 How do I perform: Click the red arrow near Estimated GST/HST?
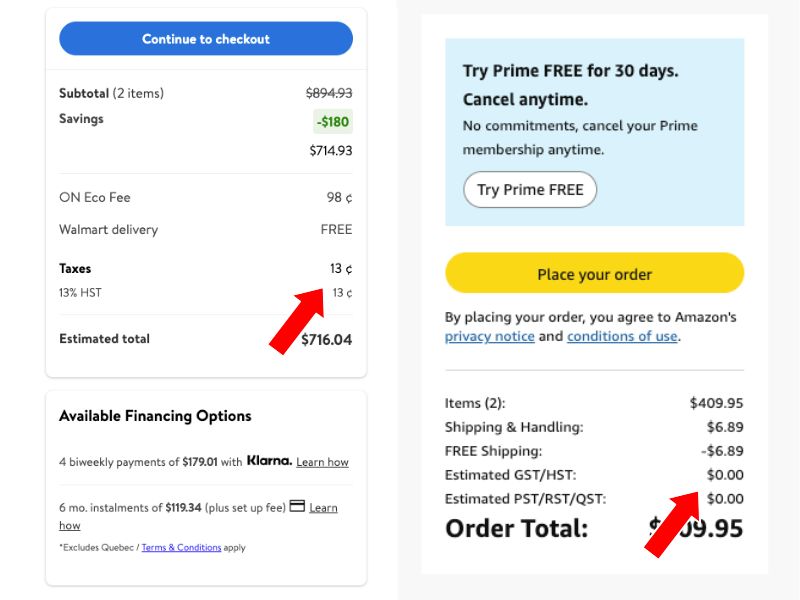[x=672, y=523]
